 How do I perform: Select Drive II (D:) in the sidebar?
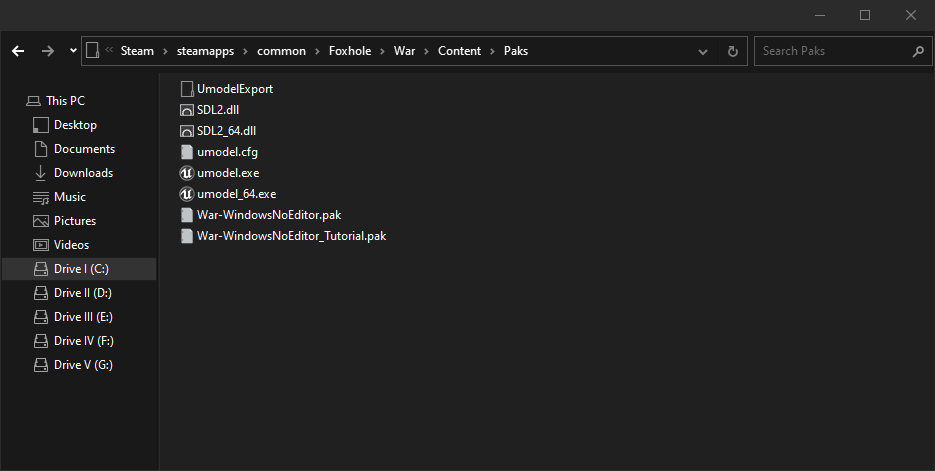[82, 293]
